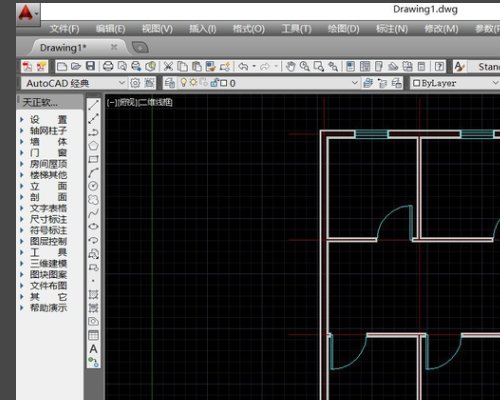Image resolution: width=500 pixels, height=400 pixels.
Task: Select the Line draw tool
Action: pos(93,105)
